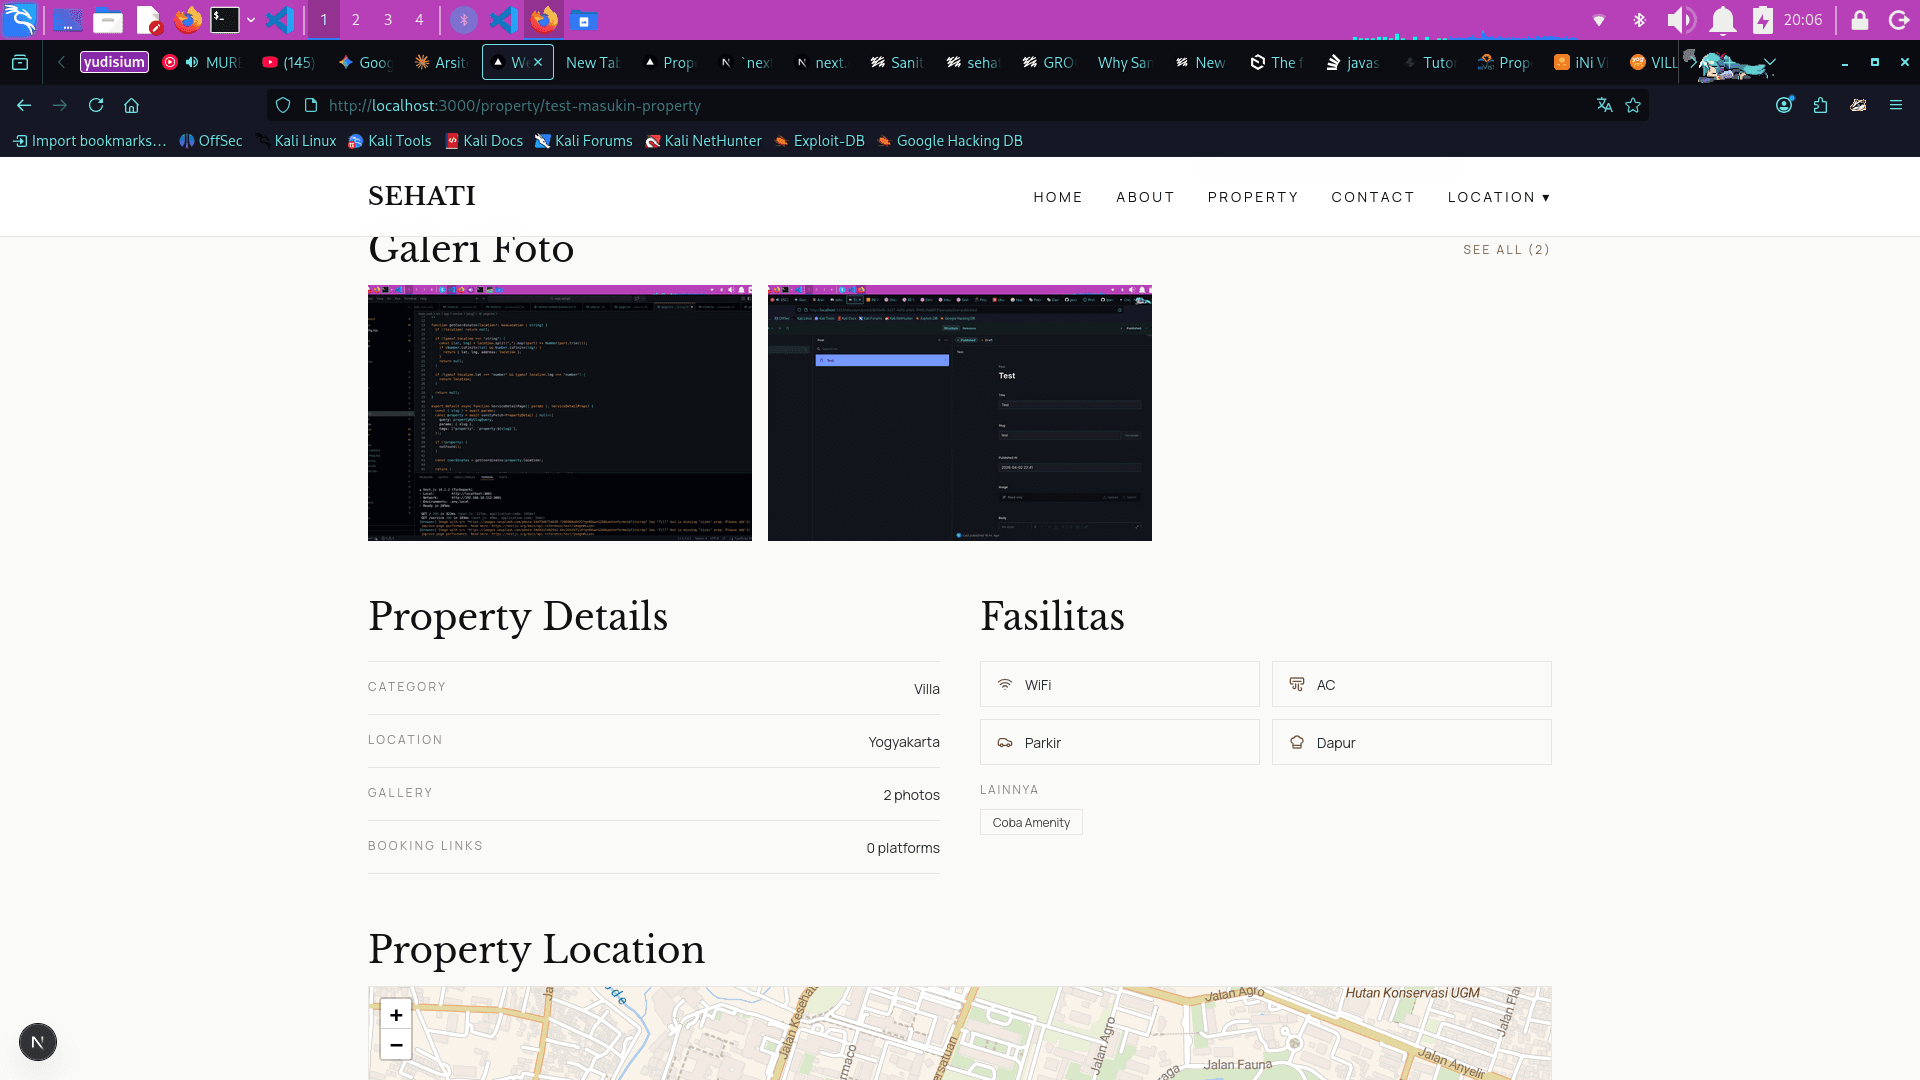
Task: Click the show desktop icon in panel
Action: pos(68,19)
